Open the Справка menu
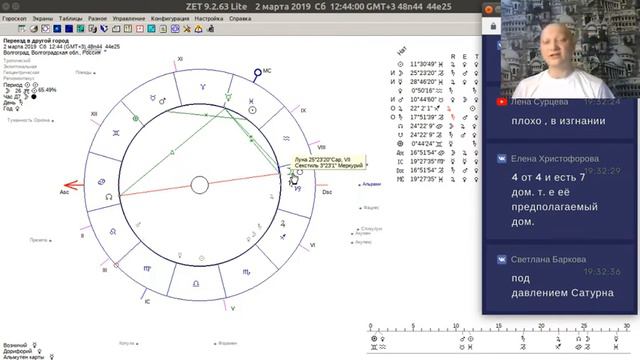This screenshot has width=640, height=360. (x=240, y=19)
